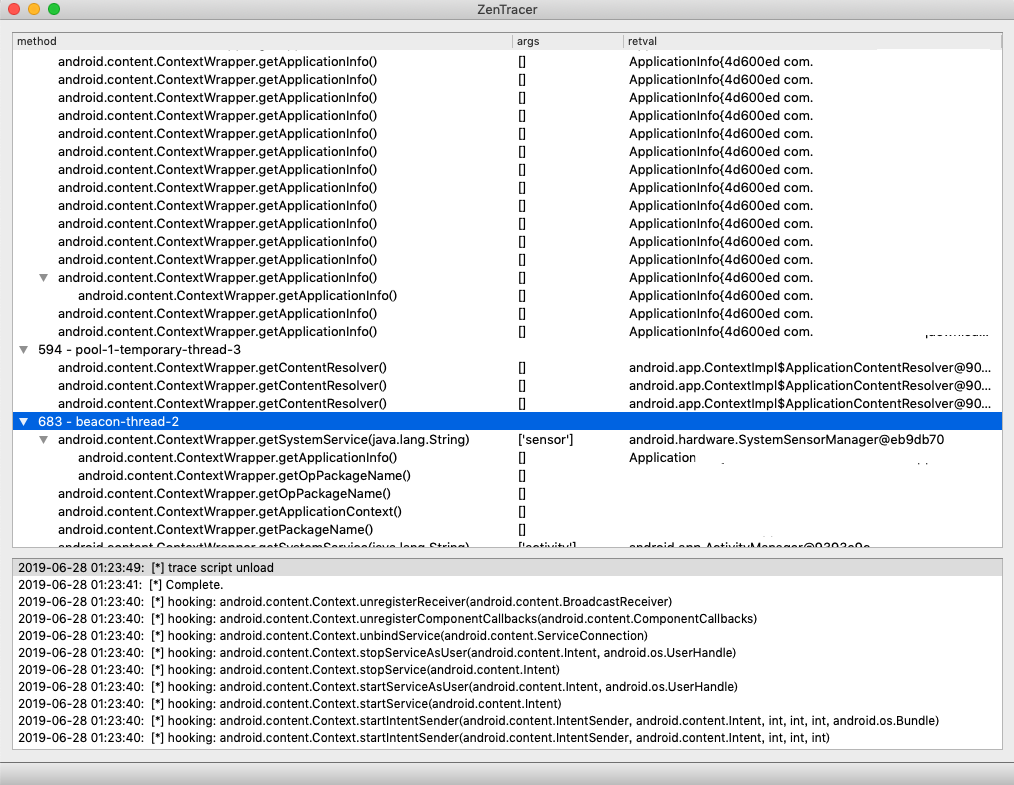
Task: Select the last startIntentSender log line
Action: tap(507, 738)
